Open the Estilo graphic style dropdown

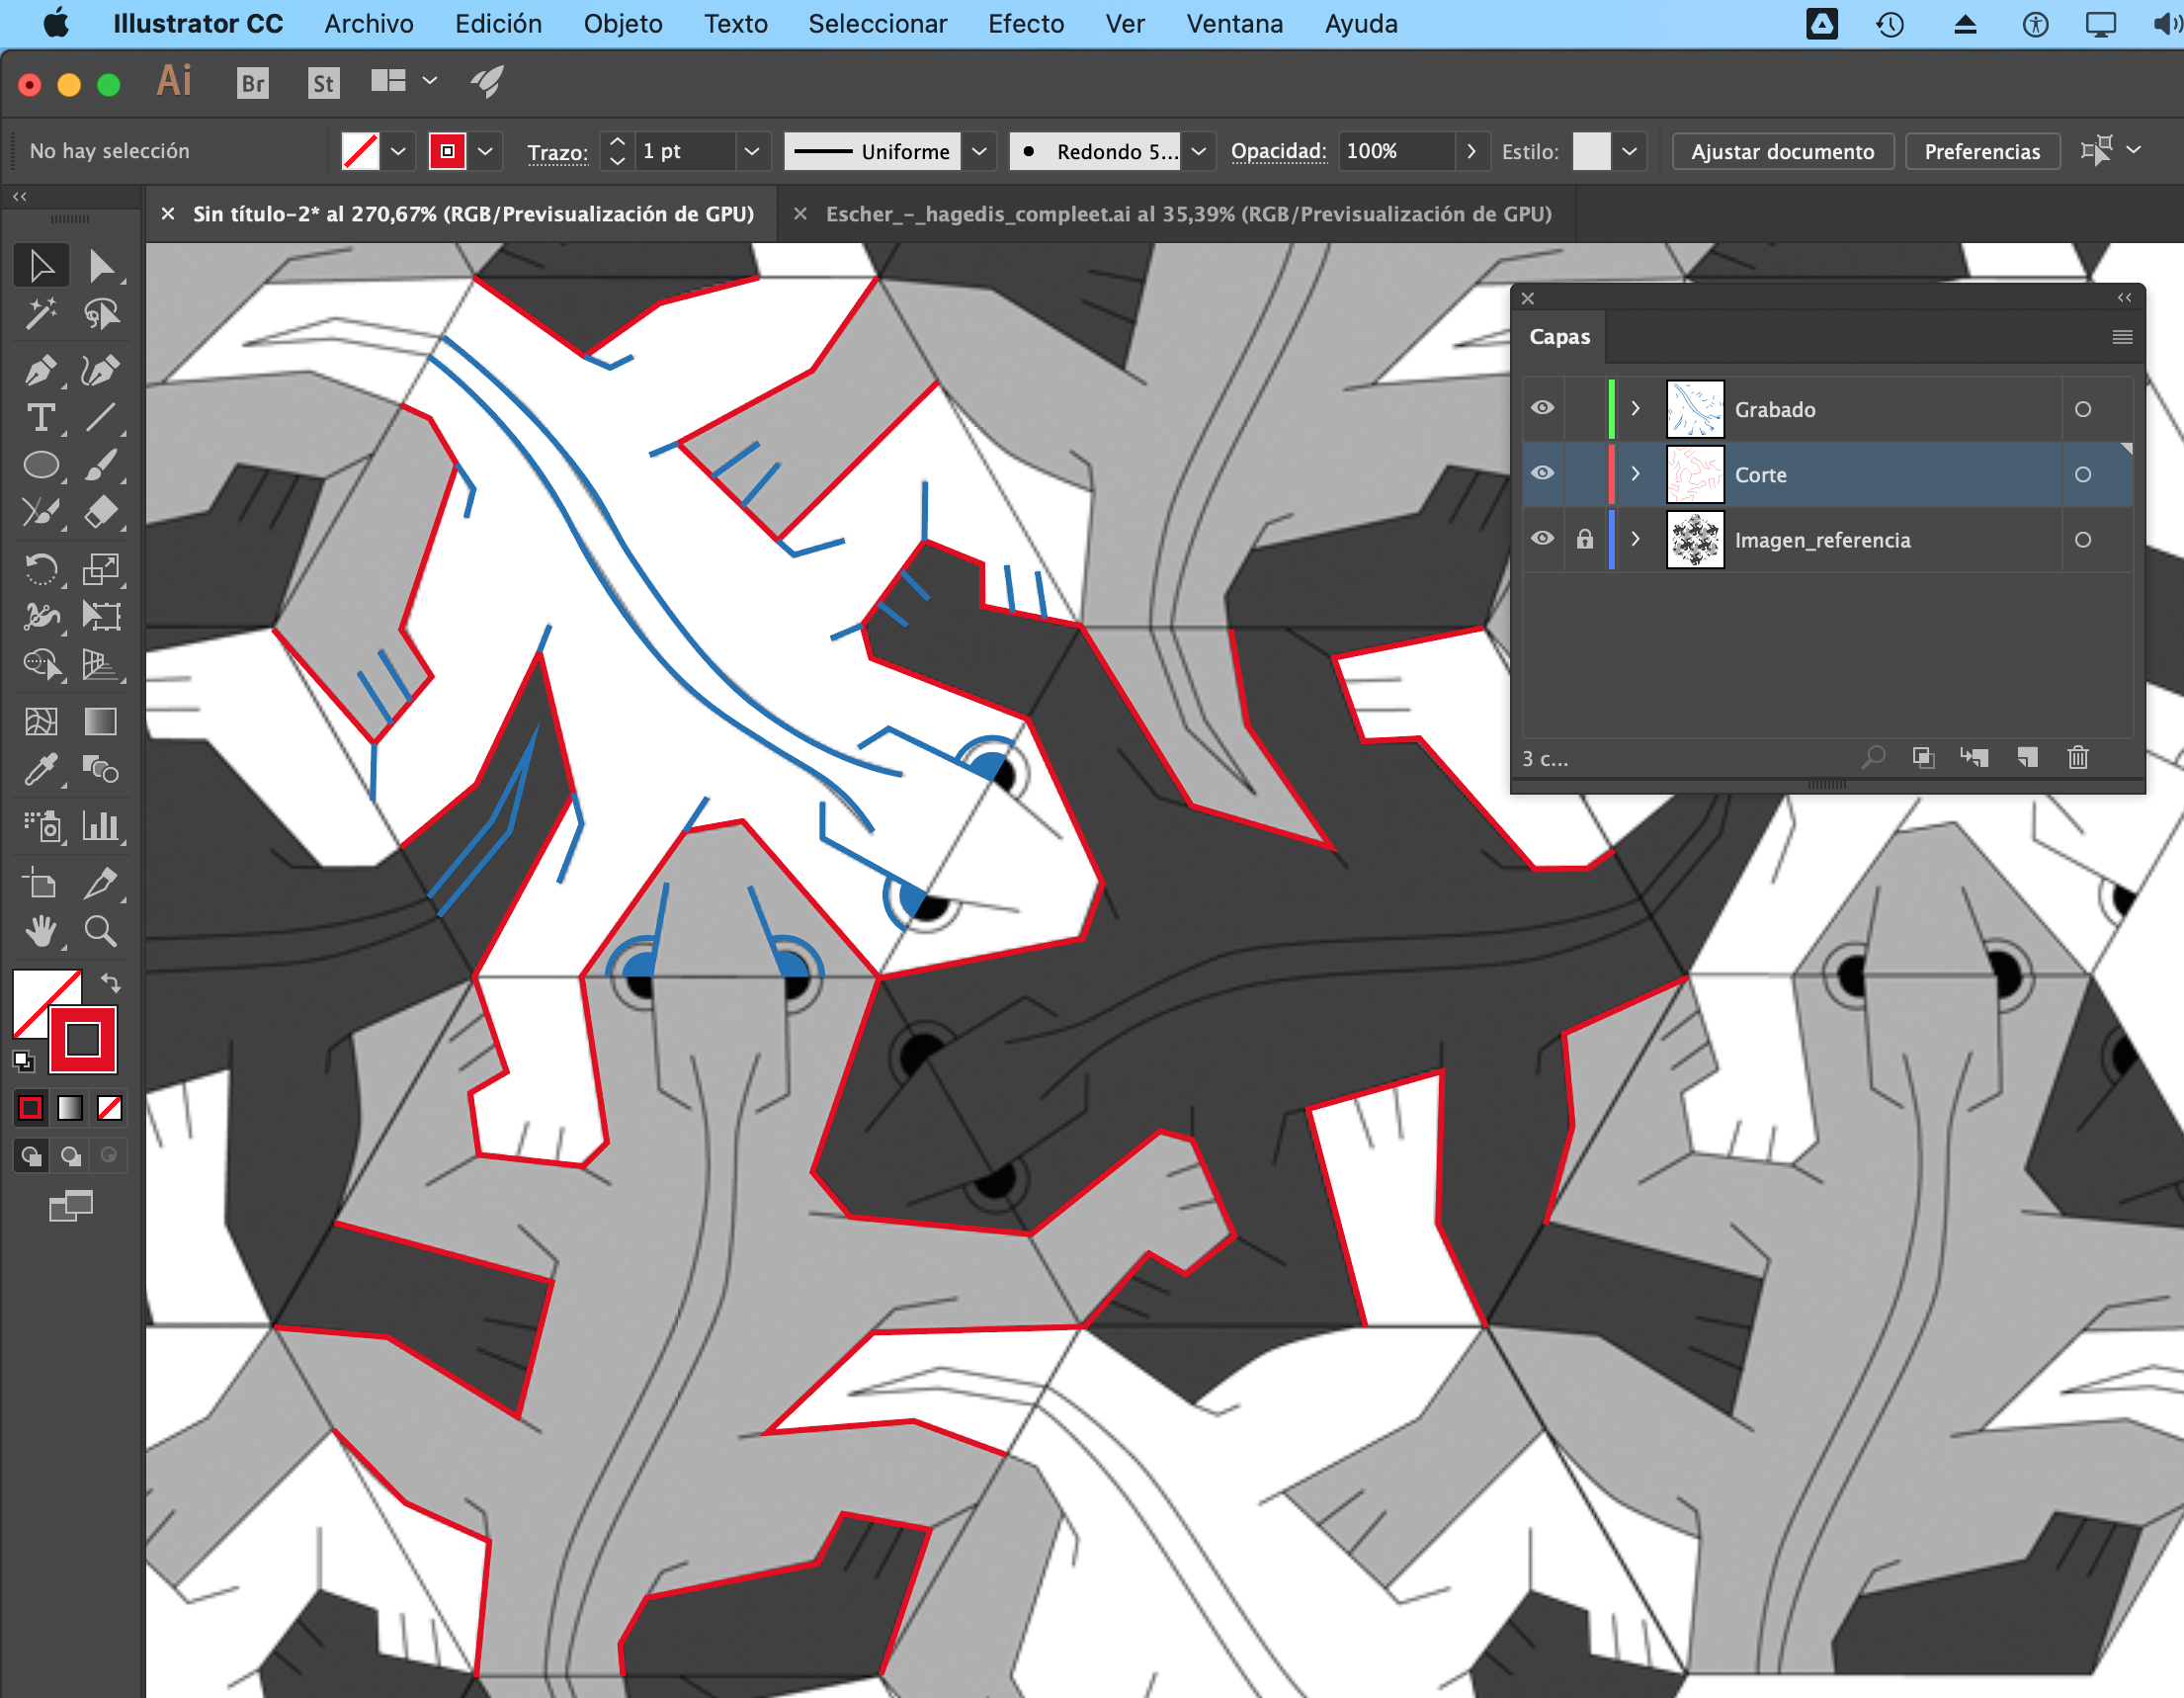pyautogui.click(x=1630, y=152)
